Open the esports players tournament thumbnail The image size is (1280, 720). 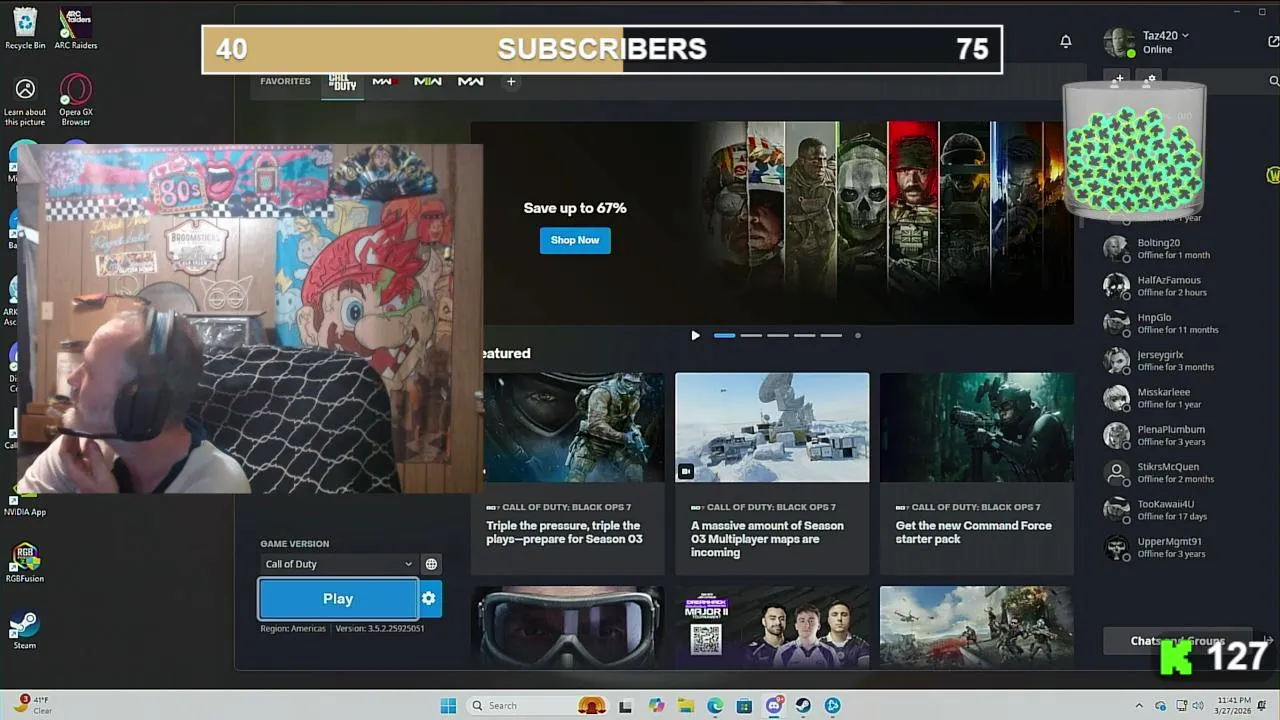click(x=772, y=626)
